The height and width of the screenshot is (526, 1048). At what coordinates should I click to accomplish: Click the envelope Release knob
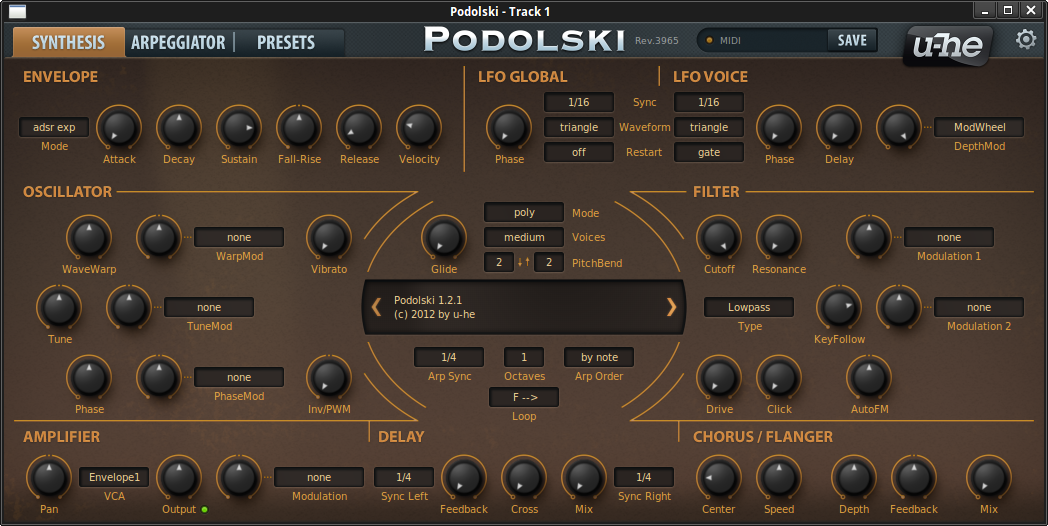pyautogui.click(x=360, y=127)
